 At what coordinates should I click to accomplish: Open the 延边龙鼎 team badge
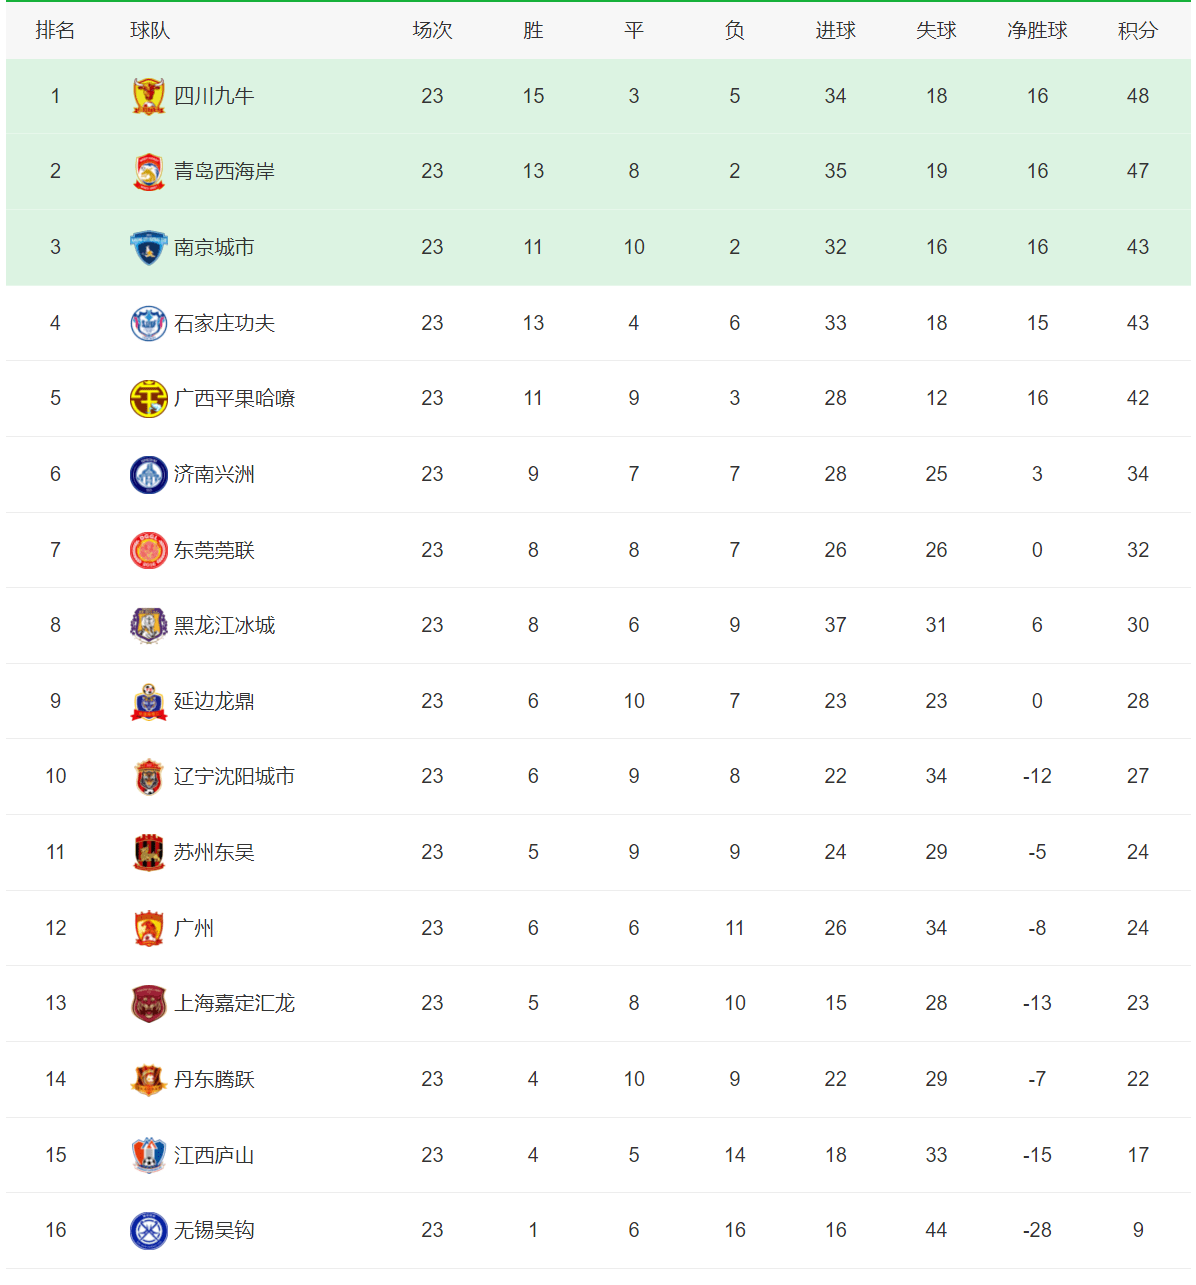(x=149, y=701)
